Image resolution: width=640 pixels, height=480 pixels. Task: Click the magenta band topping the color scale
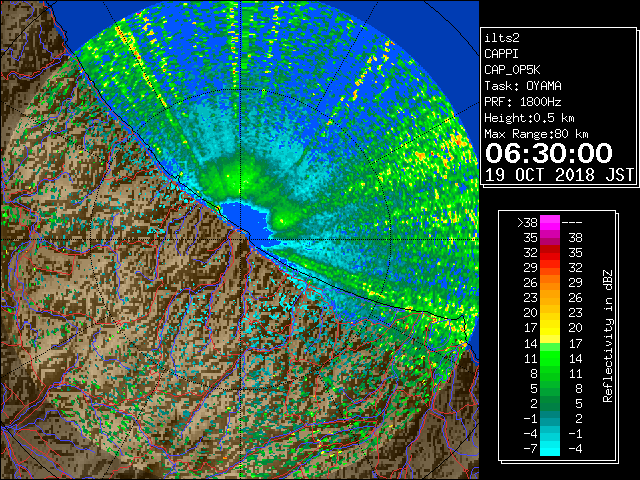(550, 223)
